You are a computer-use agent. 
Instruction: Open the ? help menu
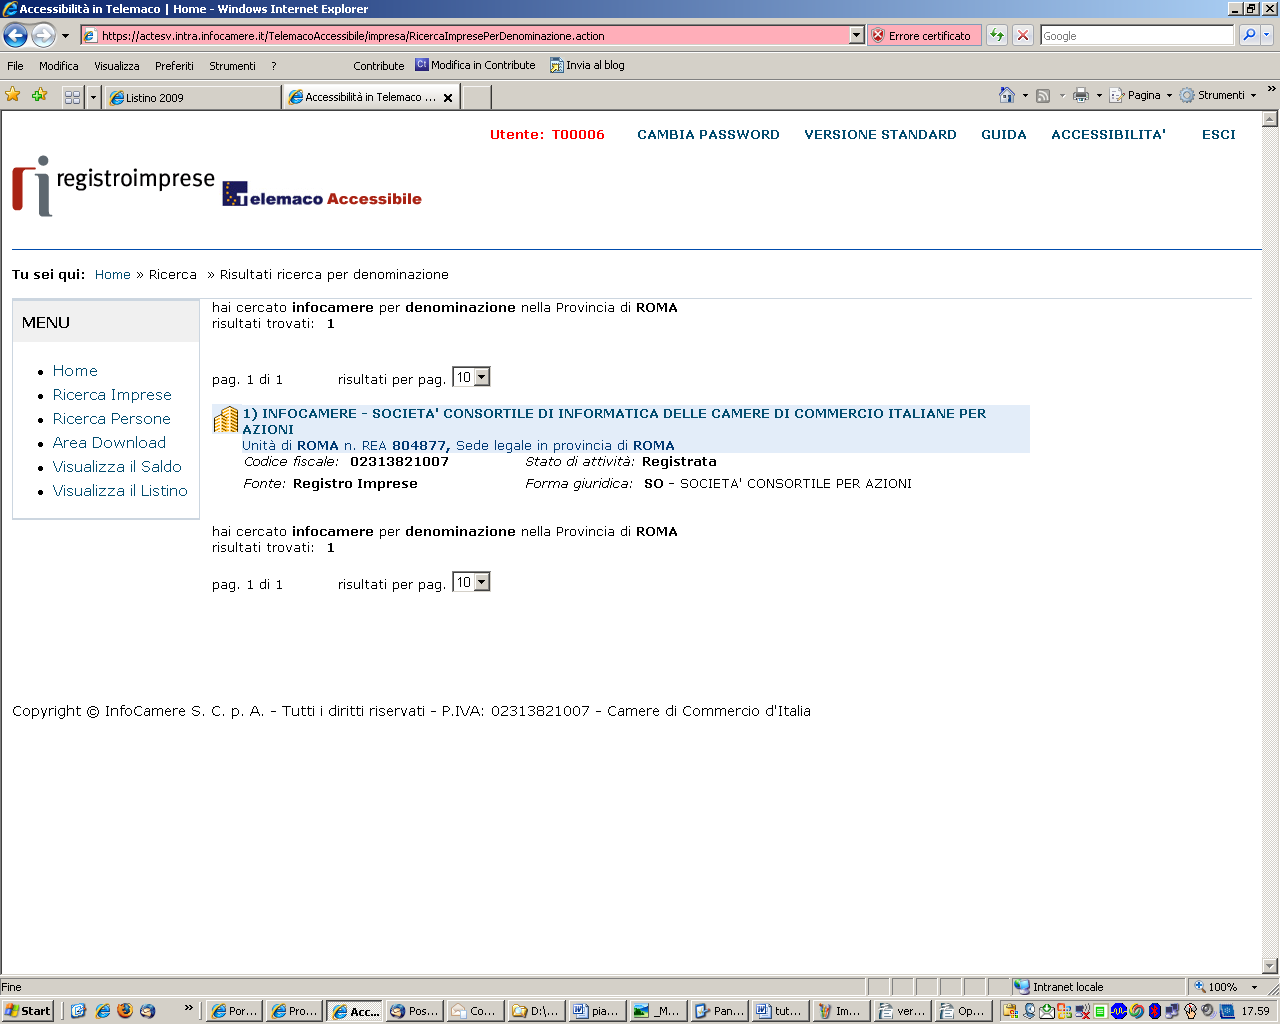[274, 66]
